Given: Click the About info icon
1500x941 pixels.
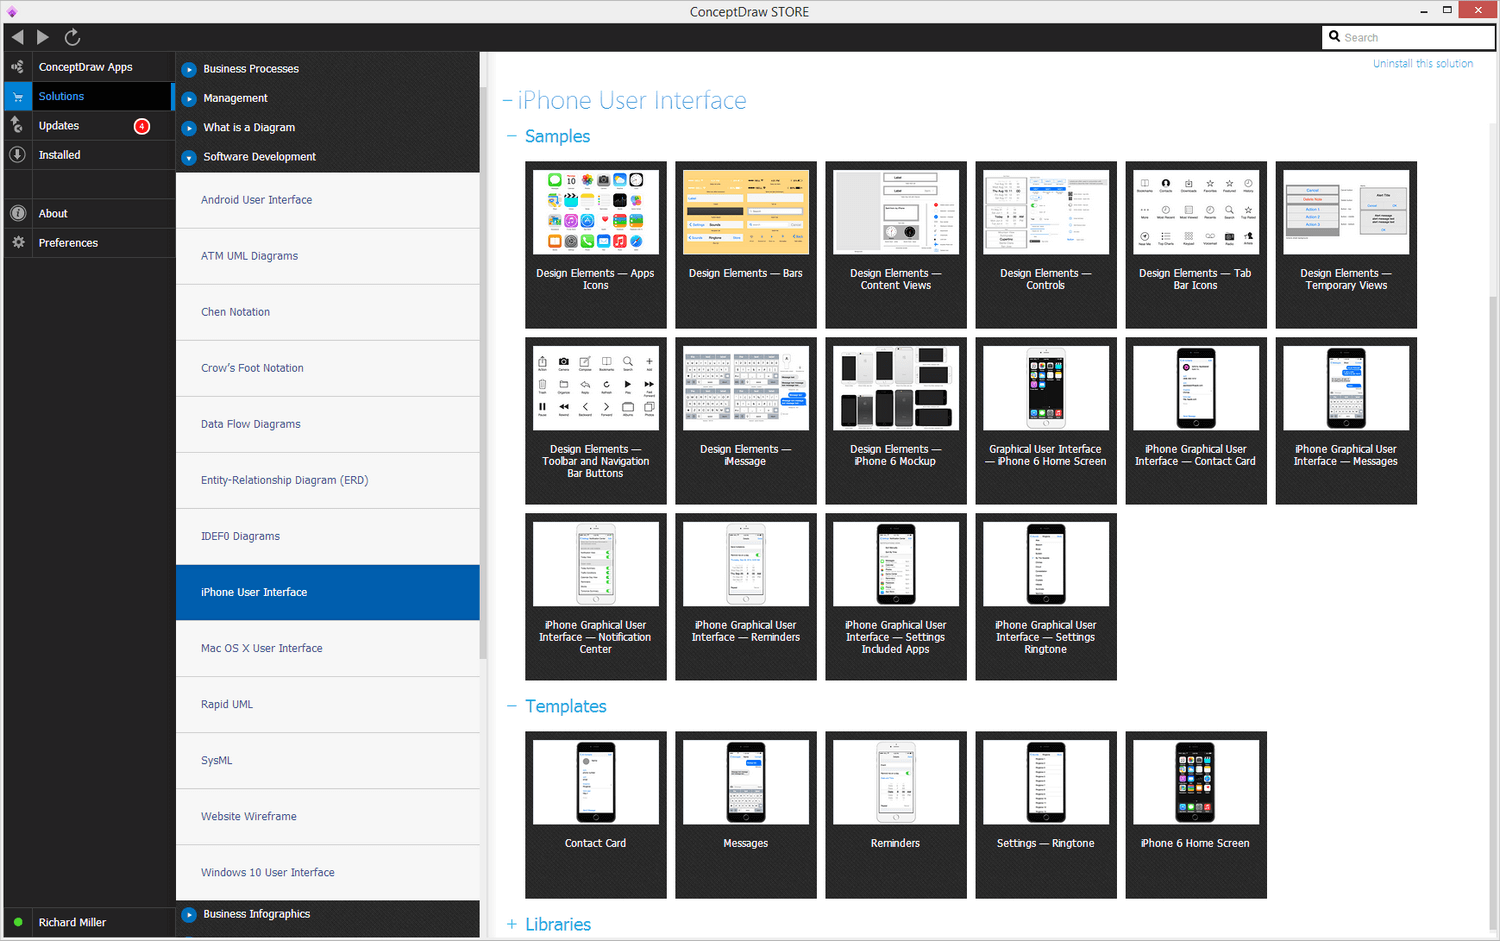Looking at the screenshot, I should 17,213.
